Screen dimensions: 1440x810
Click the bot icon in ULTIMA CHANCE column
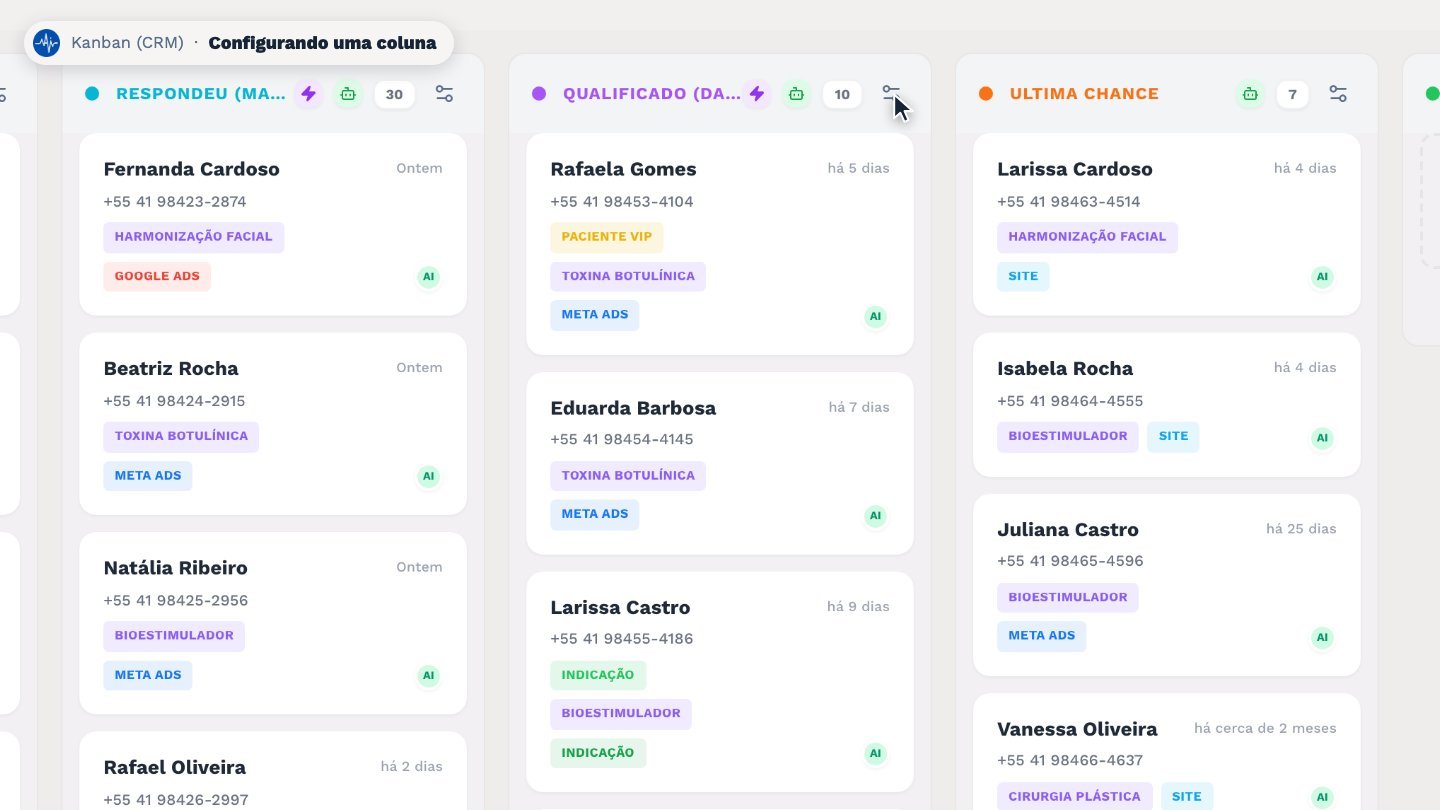coord(1250,94)
